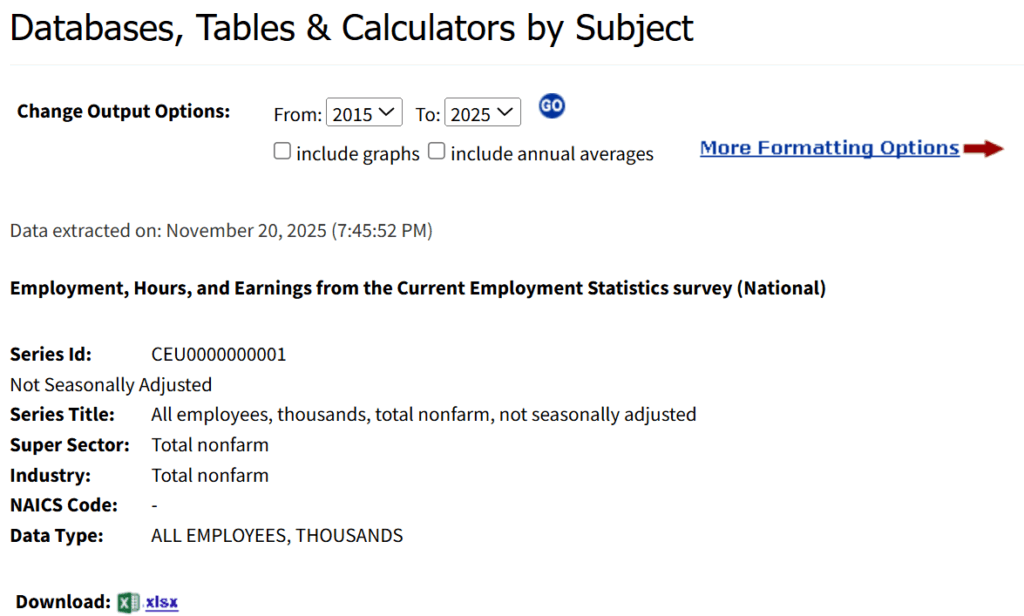The height and width of the screenshot is (616, 1024).
Task: Click the Industry value 'Total nonfarm'
Action: pyautogui.click(x=210, y=475)
